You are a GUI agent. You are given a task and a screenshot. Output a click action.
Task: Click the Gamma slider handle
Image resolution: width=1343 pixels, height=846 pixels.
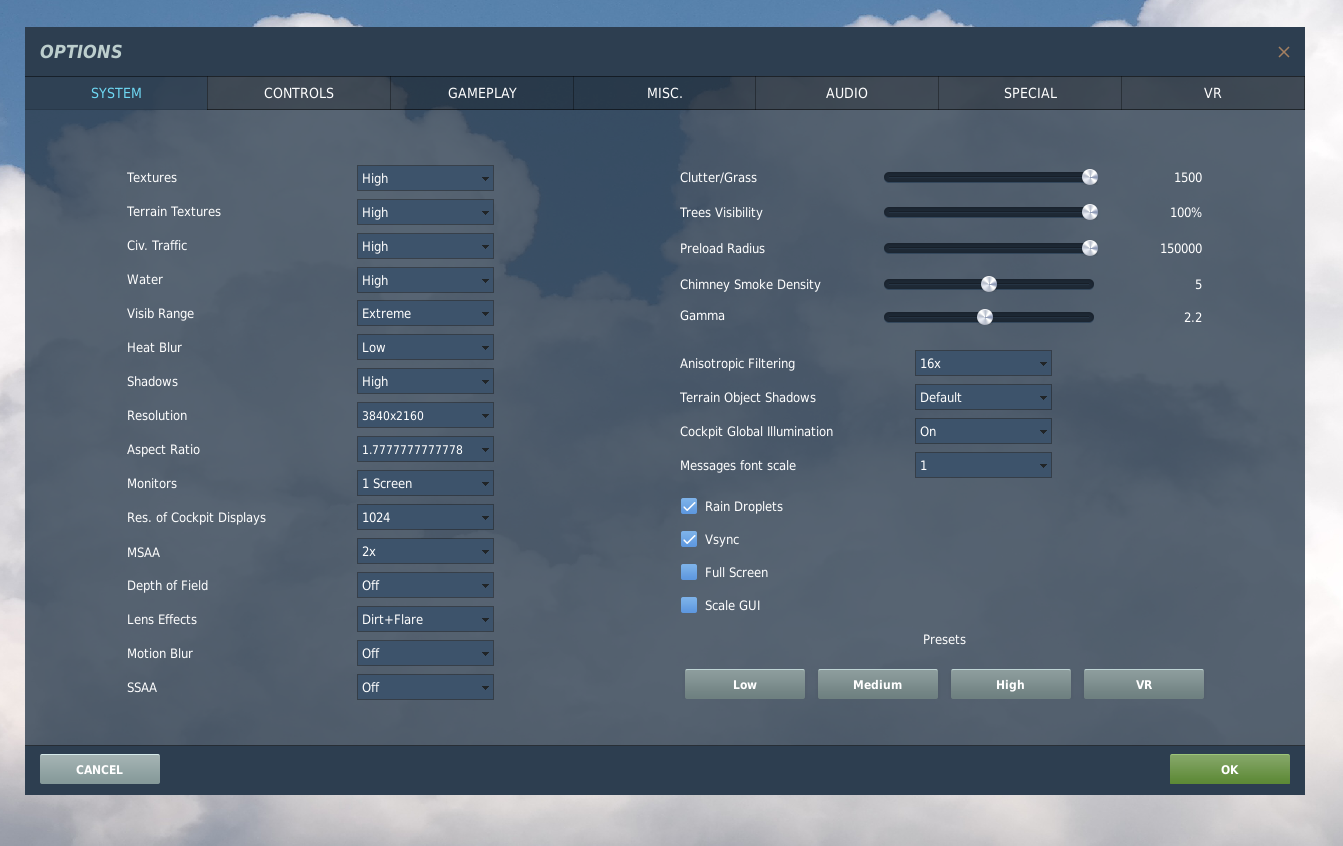coord(985,317)
